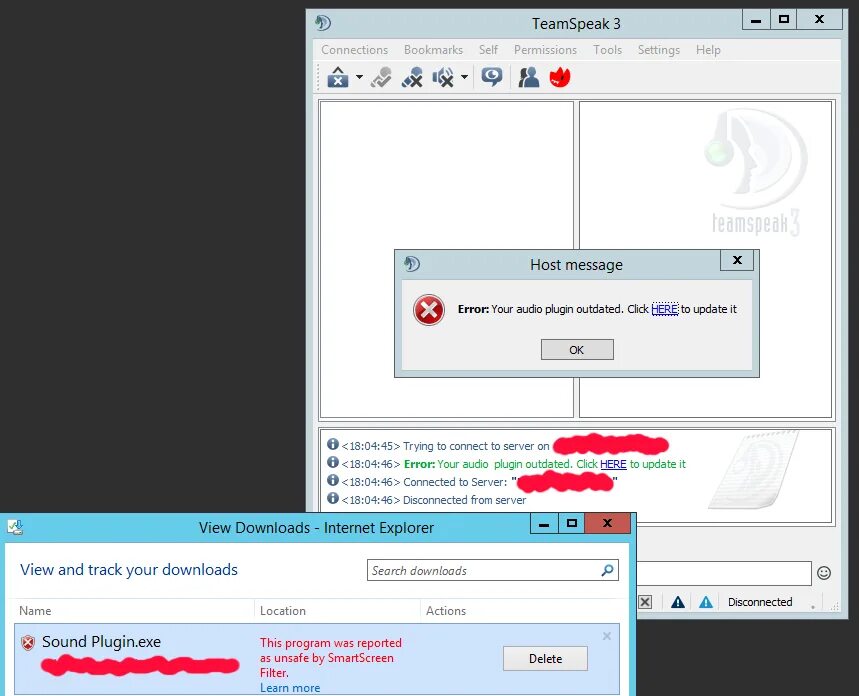The height and width of the screenshot is (696, 859).
Task: Click the View Downloads window title icon
Action: click(x=15, y=527)
